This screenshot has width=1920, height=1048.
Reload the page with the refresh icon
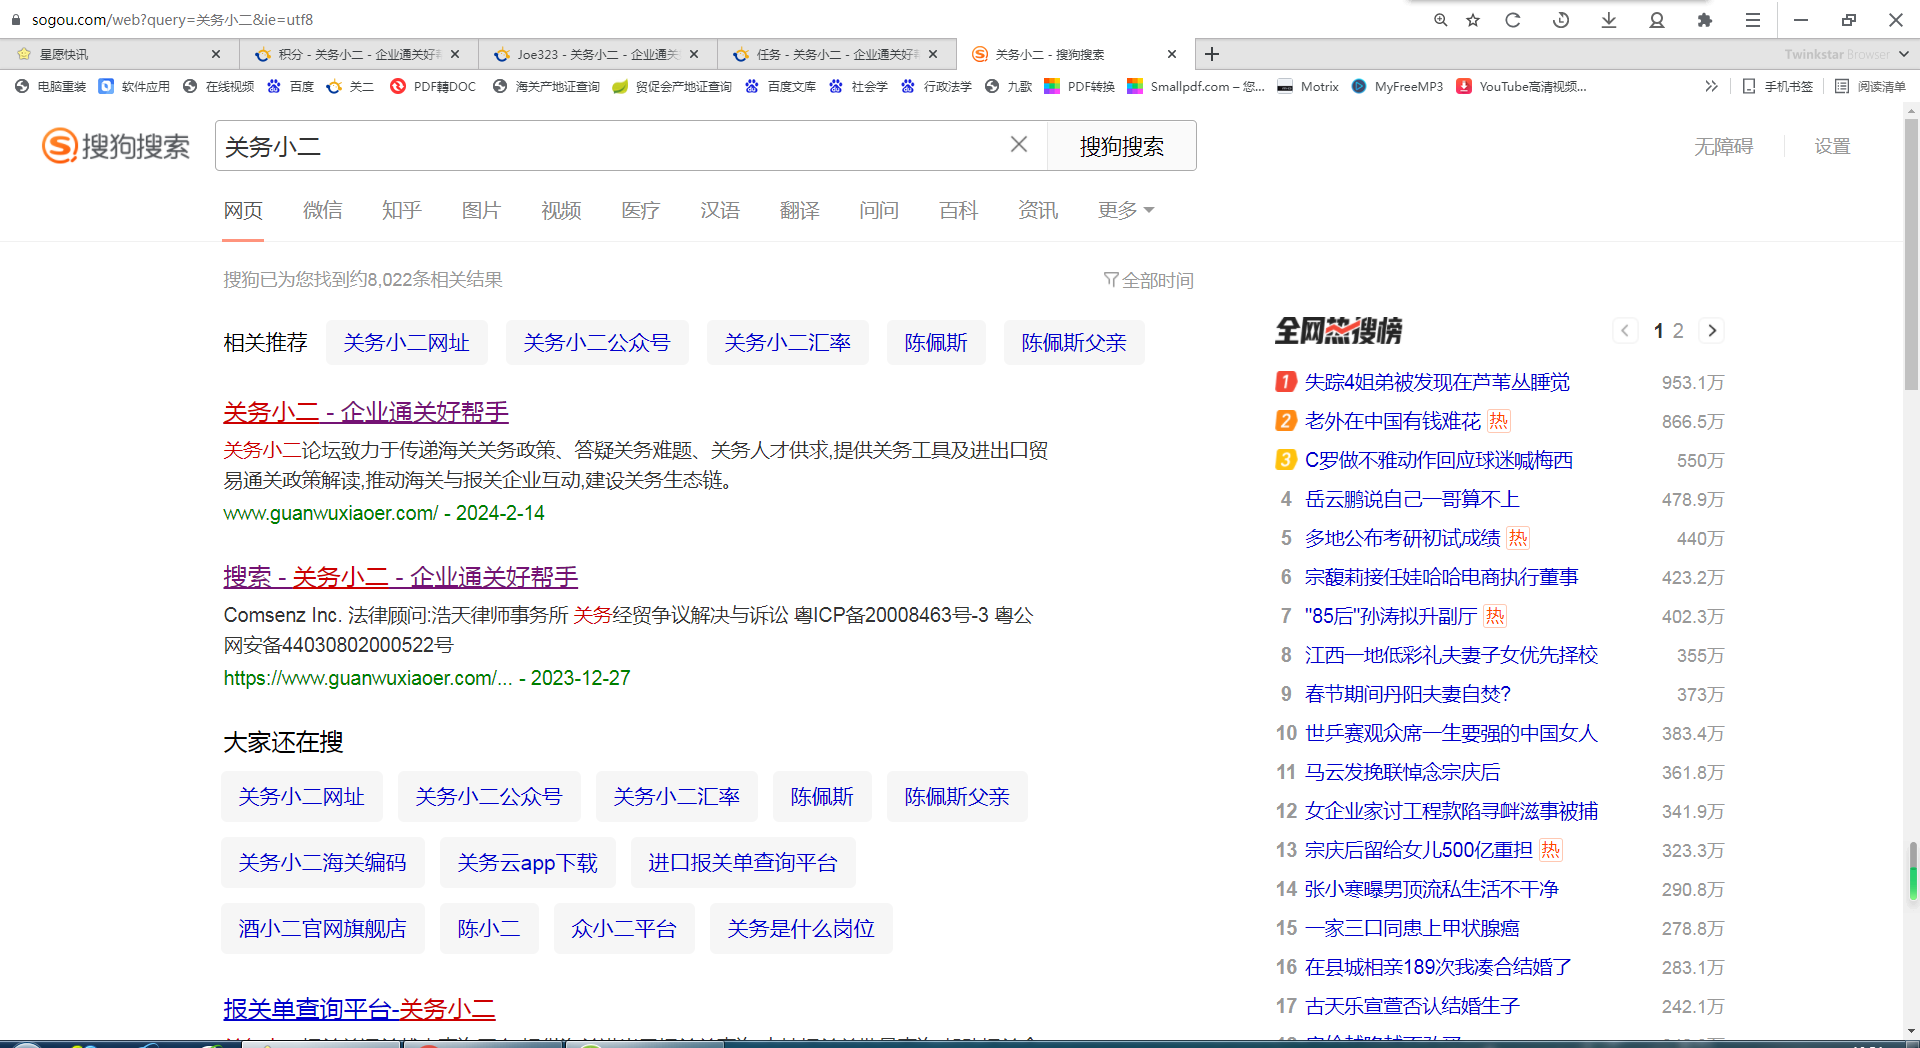click(1513, 20)
